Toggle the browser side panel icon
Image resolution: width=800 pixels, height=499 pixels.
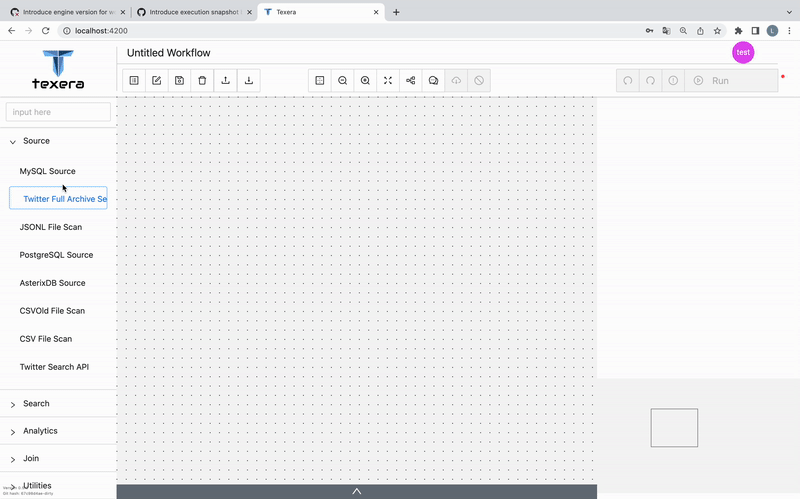pyautogui.click(x=756, y=31)
